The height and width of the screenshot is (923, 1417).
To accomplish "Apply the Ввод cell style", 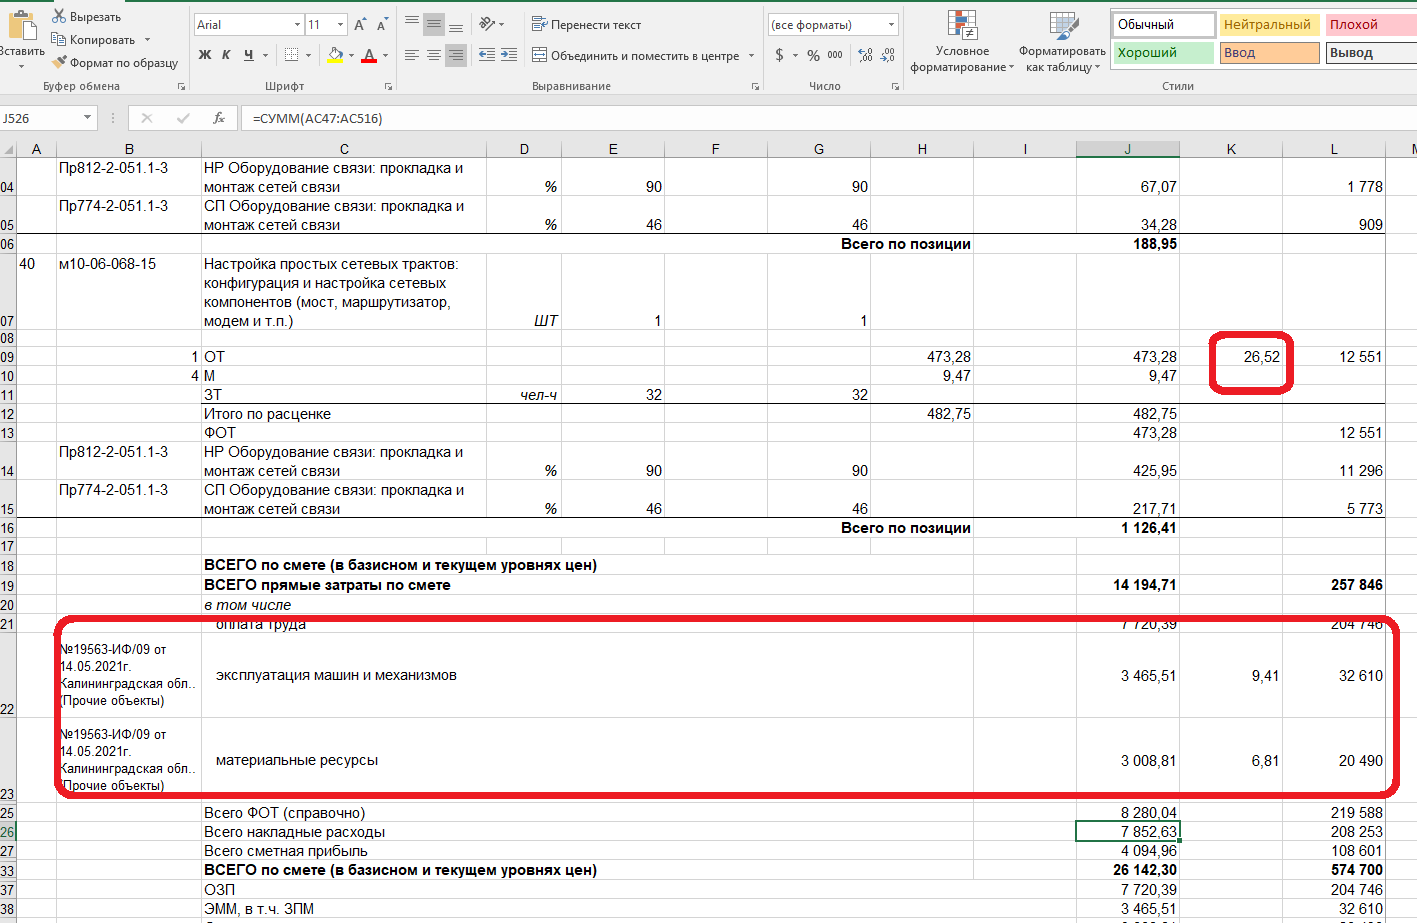I will click(1269, 52).
